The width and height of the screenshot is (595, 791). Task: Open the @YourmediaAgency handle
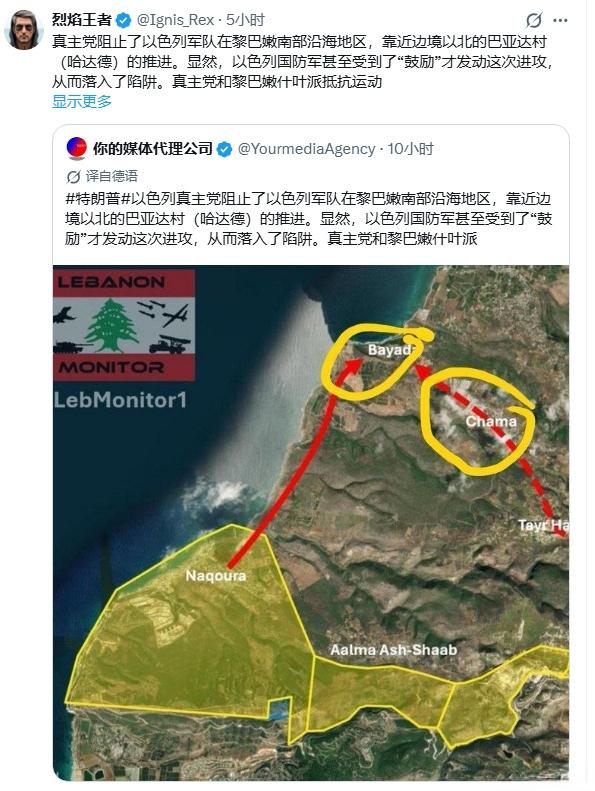coord(306,149)
